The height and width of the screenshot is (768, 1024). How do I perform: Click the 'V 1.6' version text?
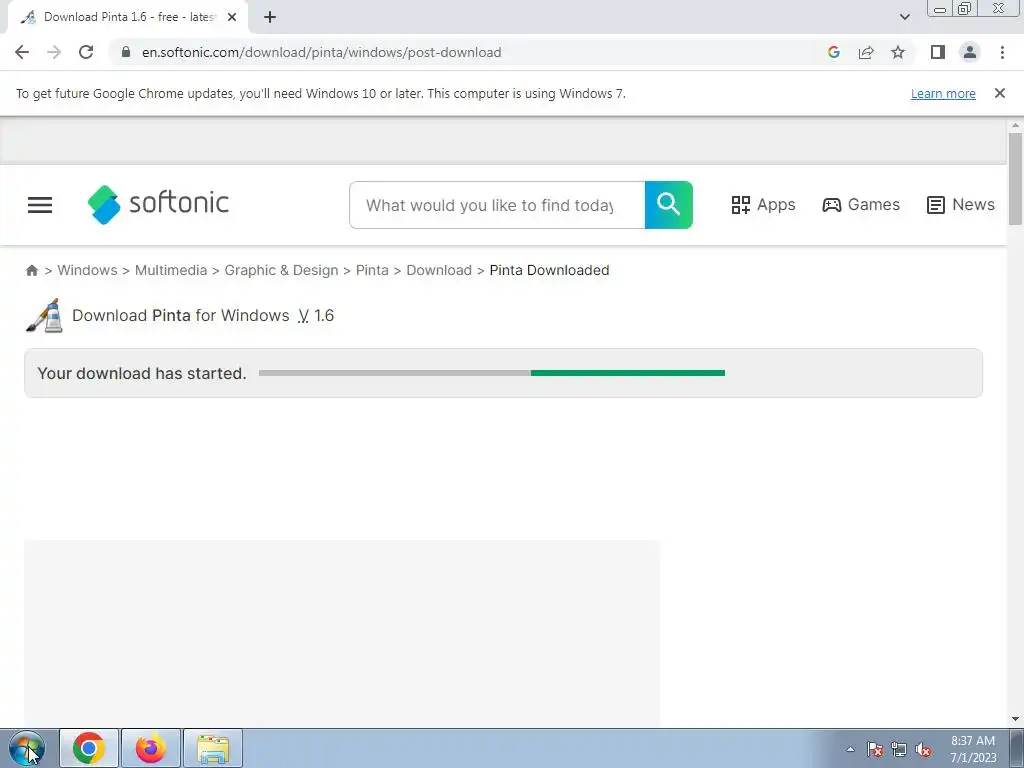click(316, 315)
